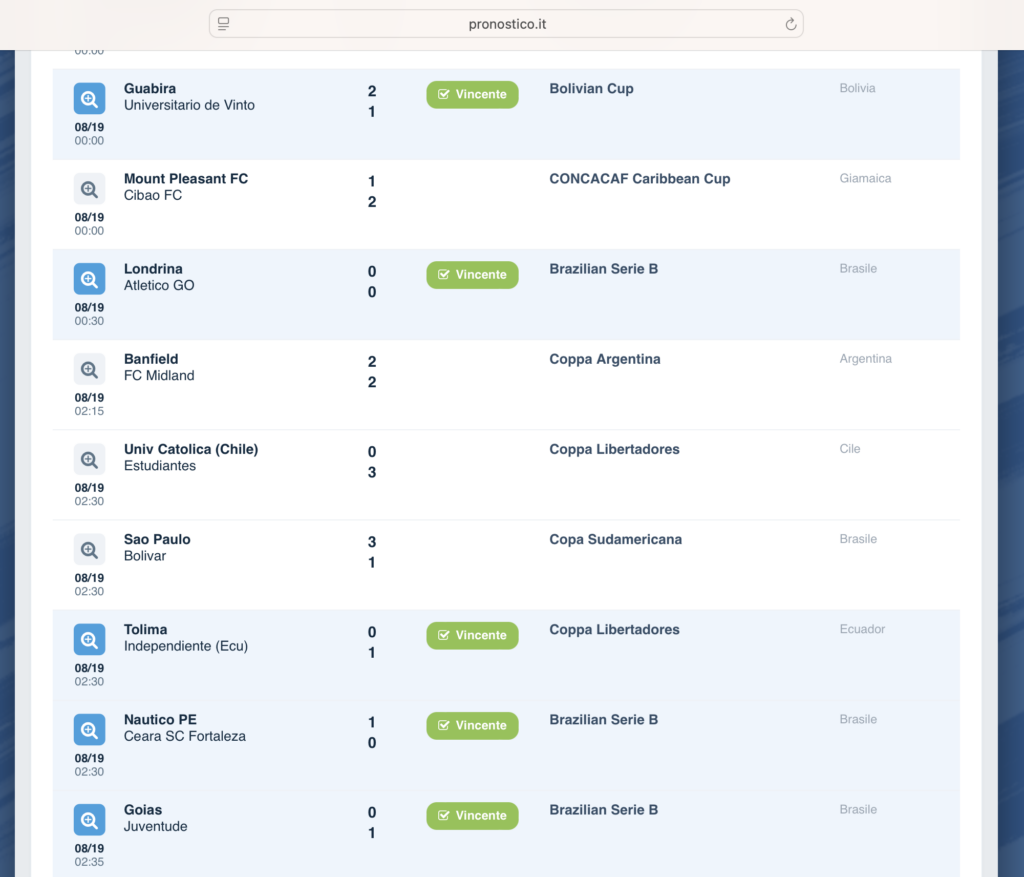Click Vincente badge for Goias match
Viewport: 1024px width, 877px height.
click(472, 815)
